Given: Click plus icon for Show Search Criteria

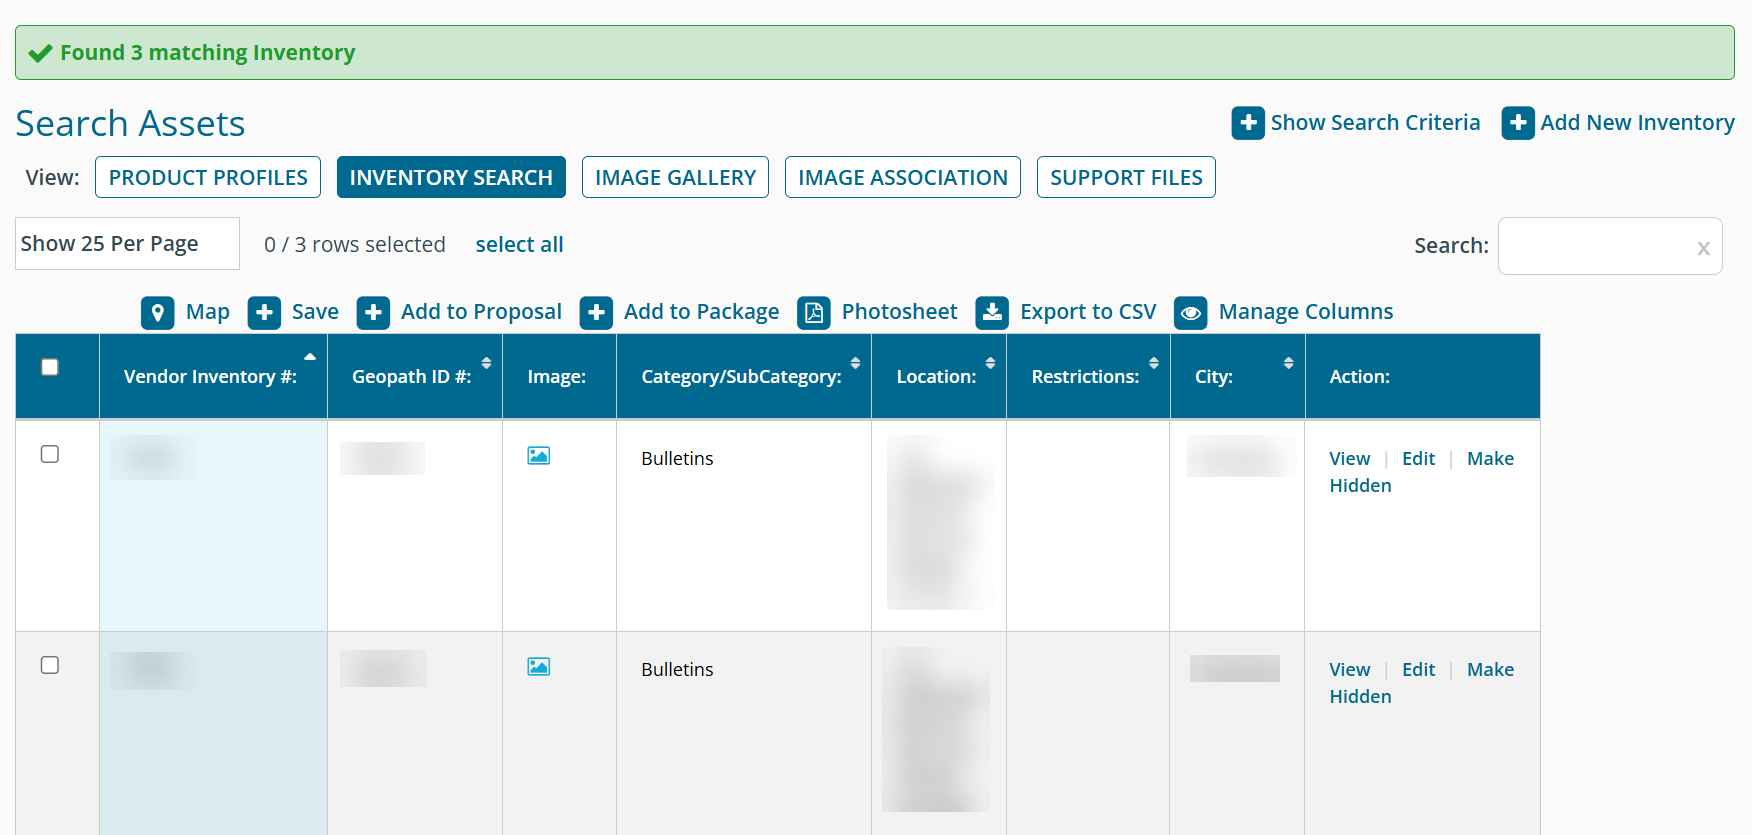Looking at the screenshot, I should [1248, 123].
